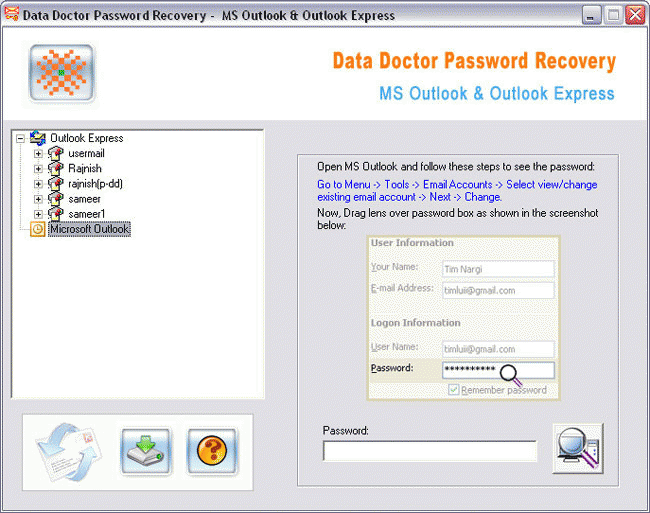Click the 'MS Outlook & Outlook Express' subtitle
This screenshot has width=650, height=513.
[x=497, y=93]
